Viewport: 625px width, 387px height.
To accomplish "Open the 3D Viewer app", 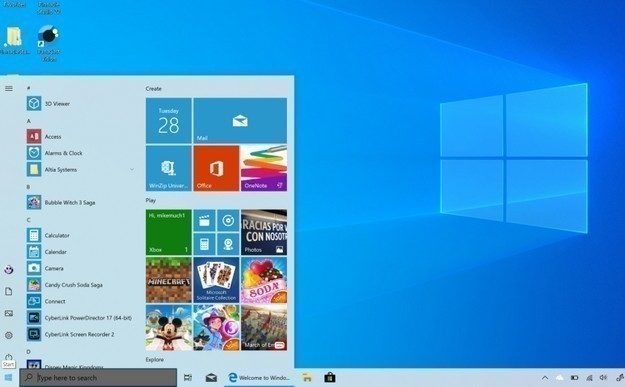I will [x=80, y=104].
